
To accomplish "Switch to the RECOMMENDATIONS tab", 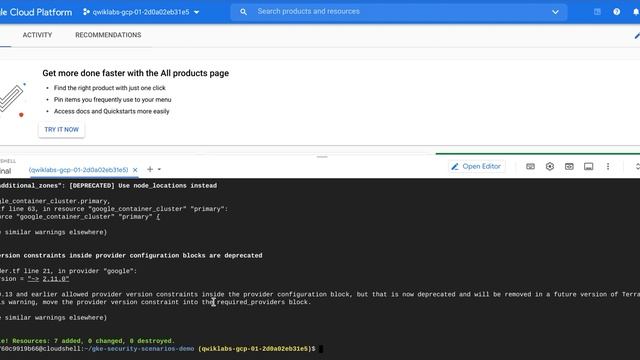I will [108, 35].
